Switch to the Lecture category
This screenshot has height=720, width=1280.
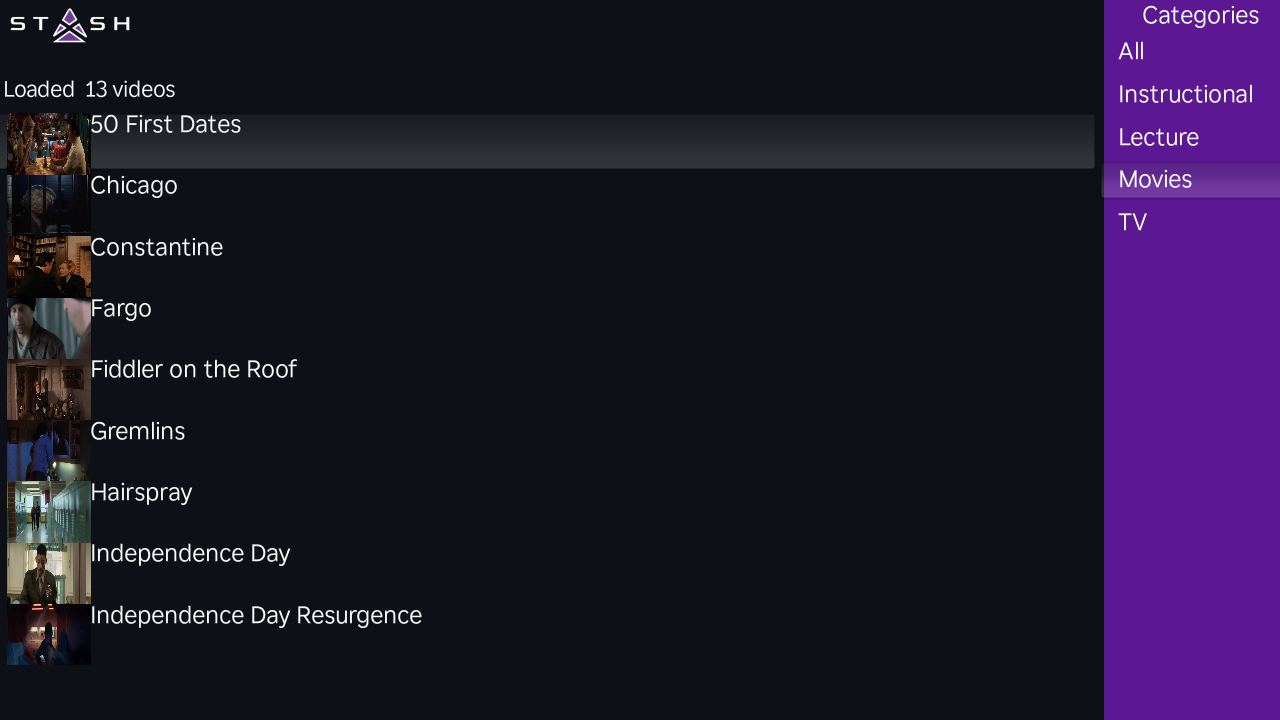coord(1158,138)
